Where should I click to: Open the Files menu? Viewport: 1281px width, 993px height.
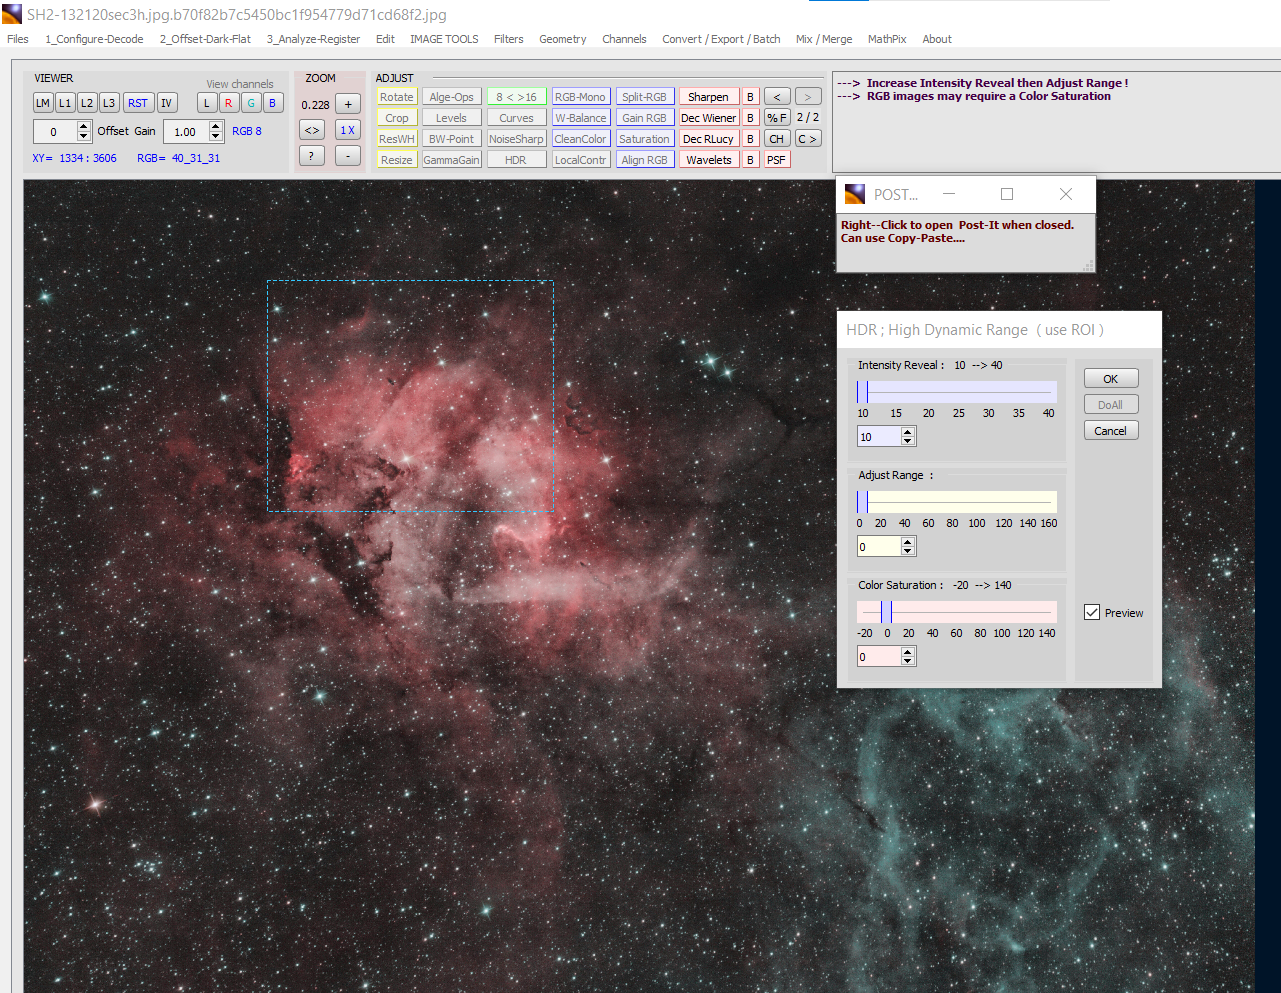click(18, 39)
